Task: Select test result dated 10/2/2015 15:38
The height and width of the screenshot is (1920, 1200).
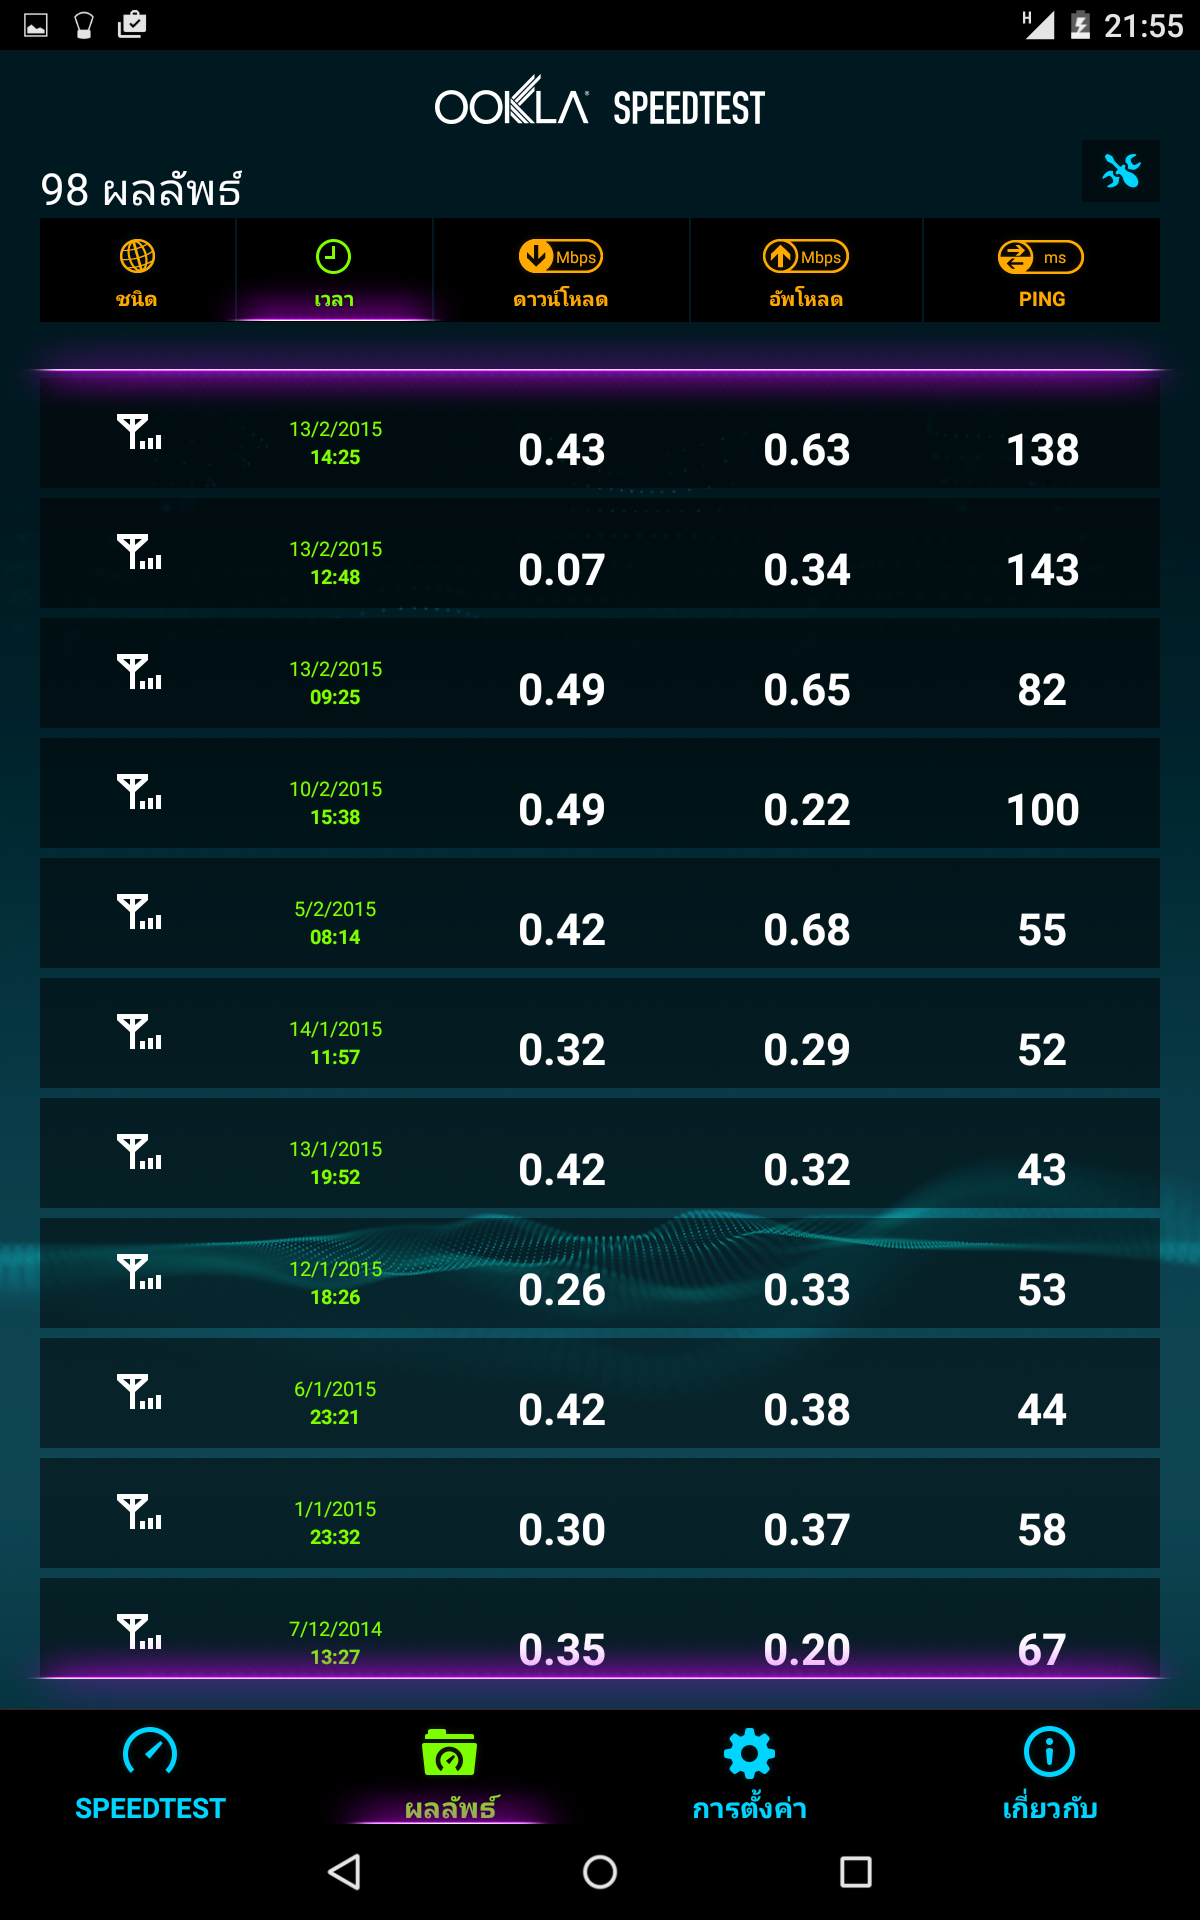Action: [600, 803]
